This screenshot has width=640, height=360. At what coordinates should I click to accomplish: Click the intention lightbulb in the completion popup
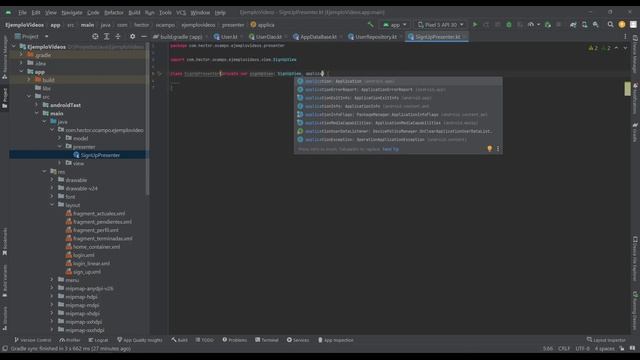pyautogui.click(x=489, y=149)
